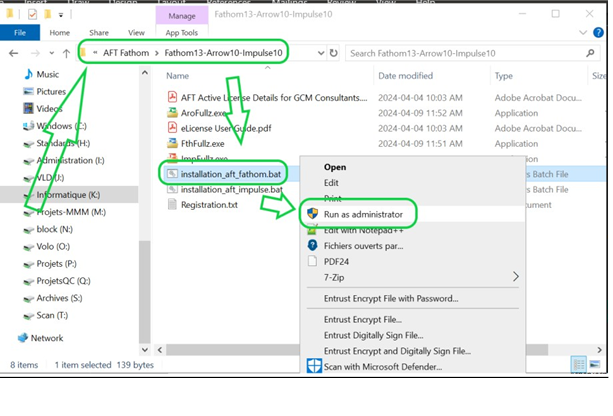Choose Open from the context menu
Screen dimensions: 613x416
pyautogui.click(x=335, y=167)
